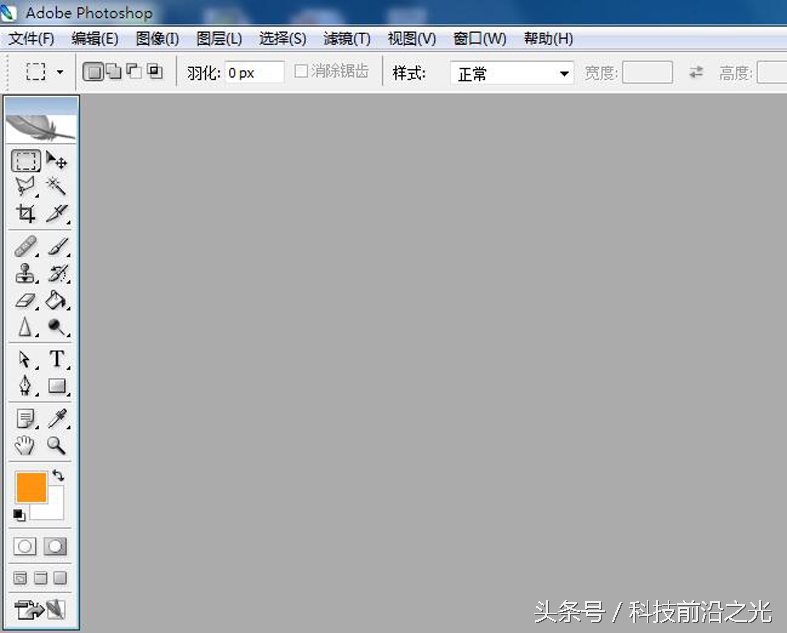Switch to Quick Mask mode
The height and width of the screenshot is (633, 787).
pyautogui.click(x=55, y=546)
